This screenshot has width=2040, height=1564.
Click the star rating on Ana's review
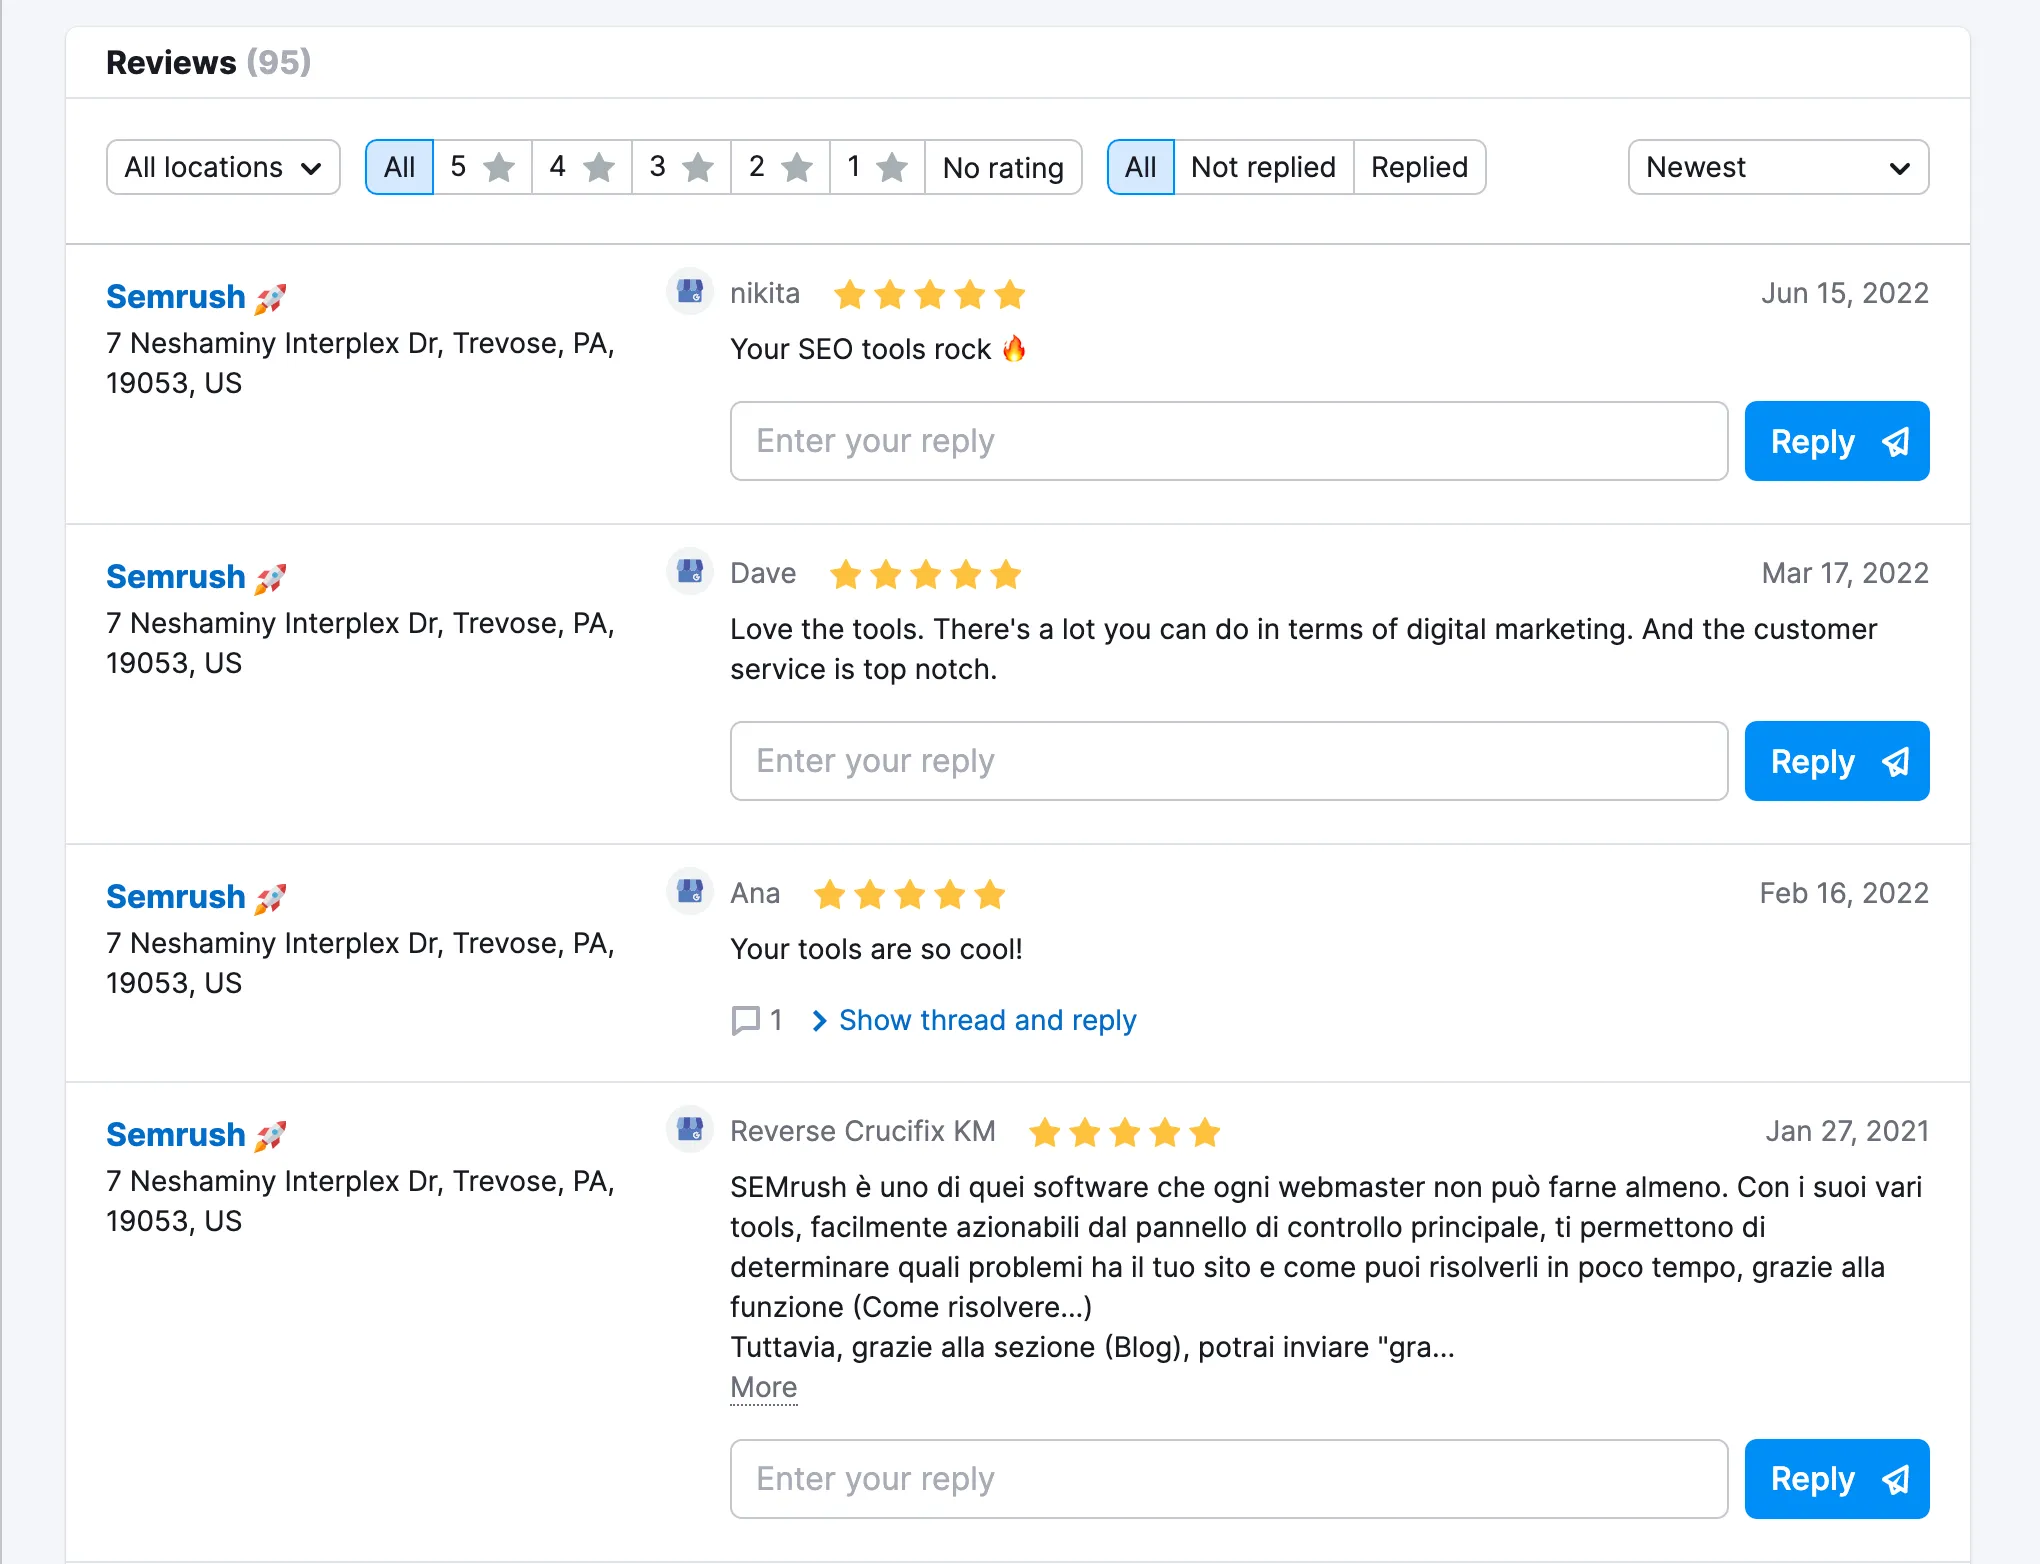click(x=910, y=894)
